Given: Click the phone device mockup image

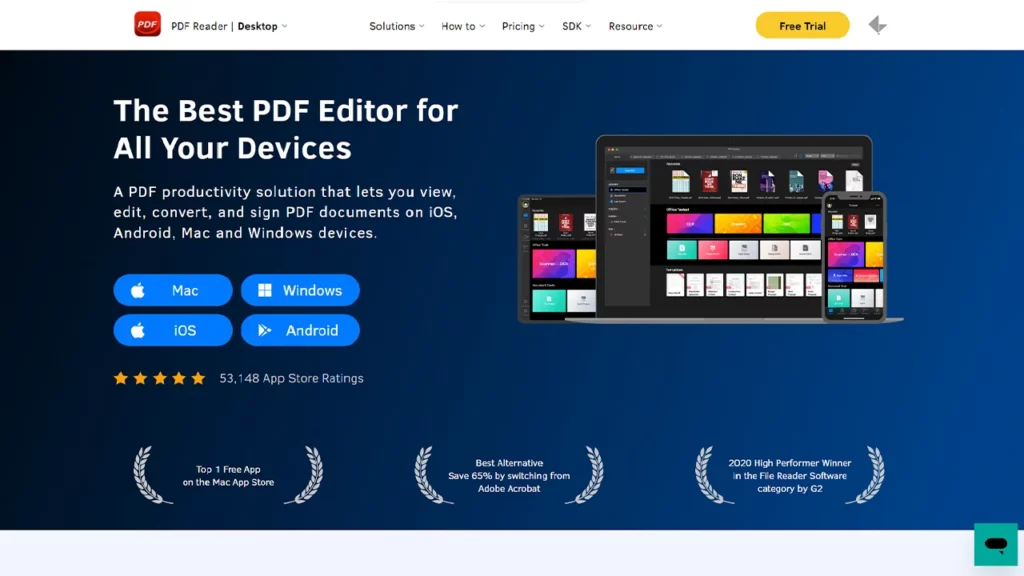Looking at the screenshot, I should [x=853, y=256].
